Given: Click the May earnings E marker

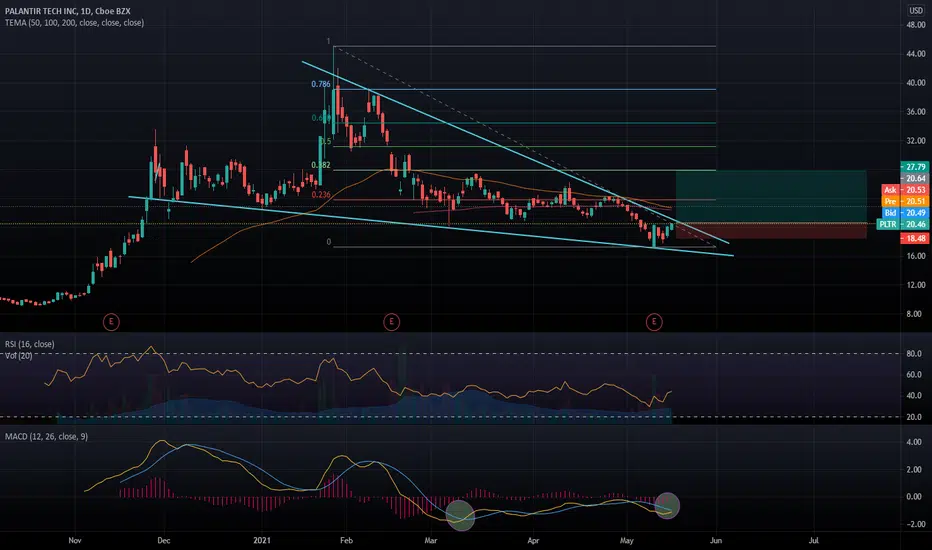Looking at the screenshot, I should [654, 322].
